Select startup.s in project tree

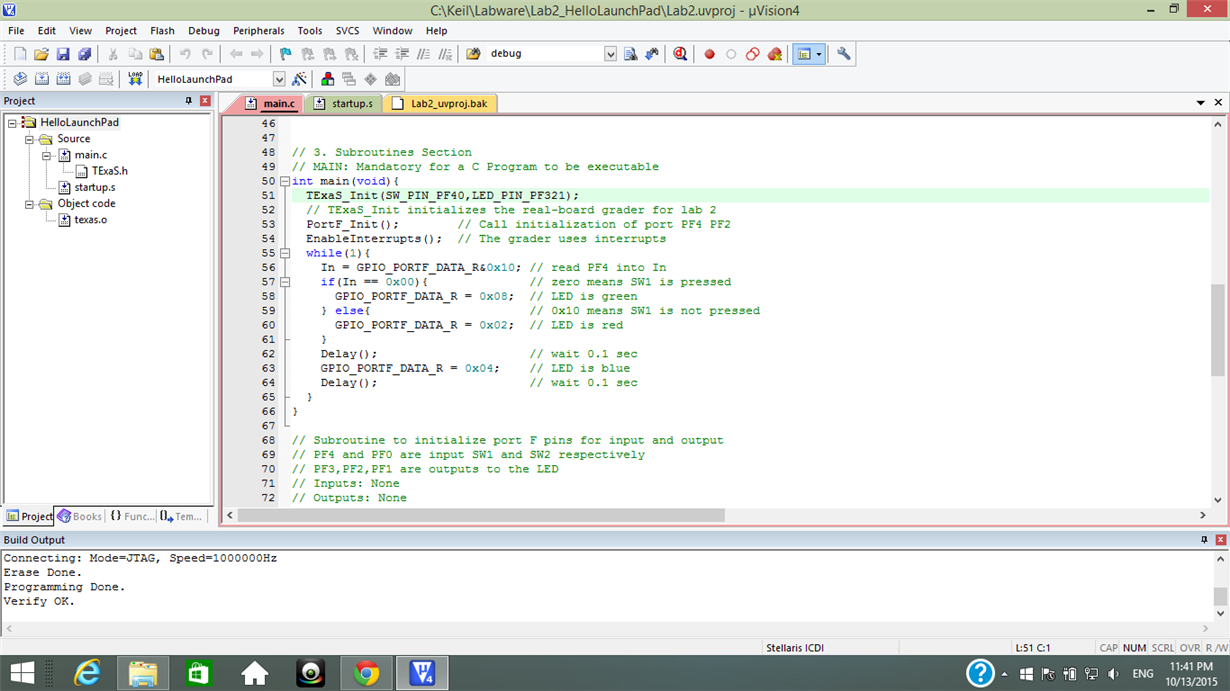tap(94, 187)
